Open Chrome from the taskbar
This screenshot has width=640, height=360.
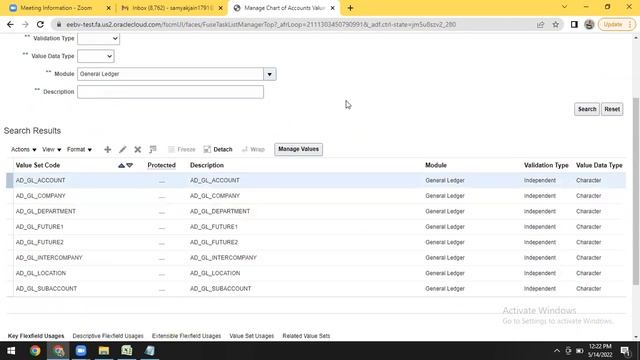tap(35, 351)
